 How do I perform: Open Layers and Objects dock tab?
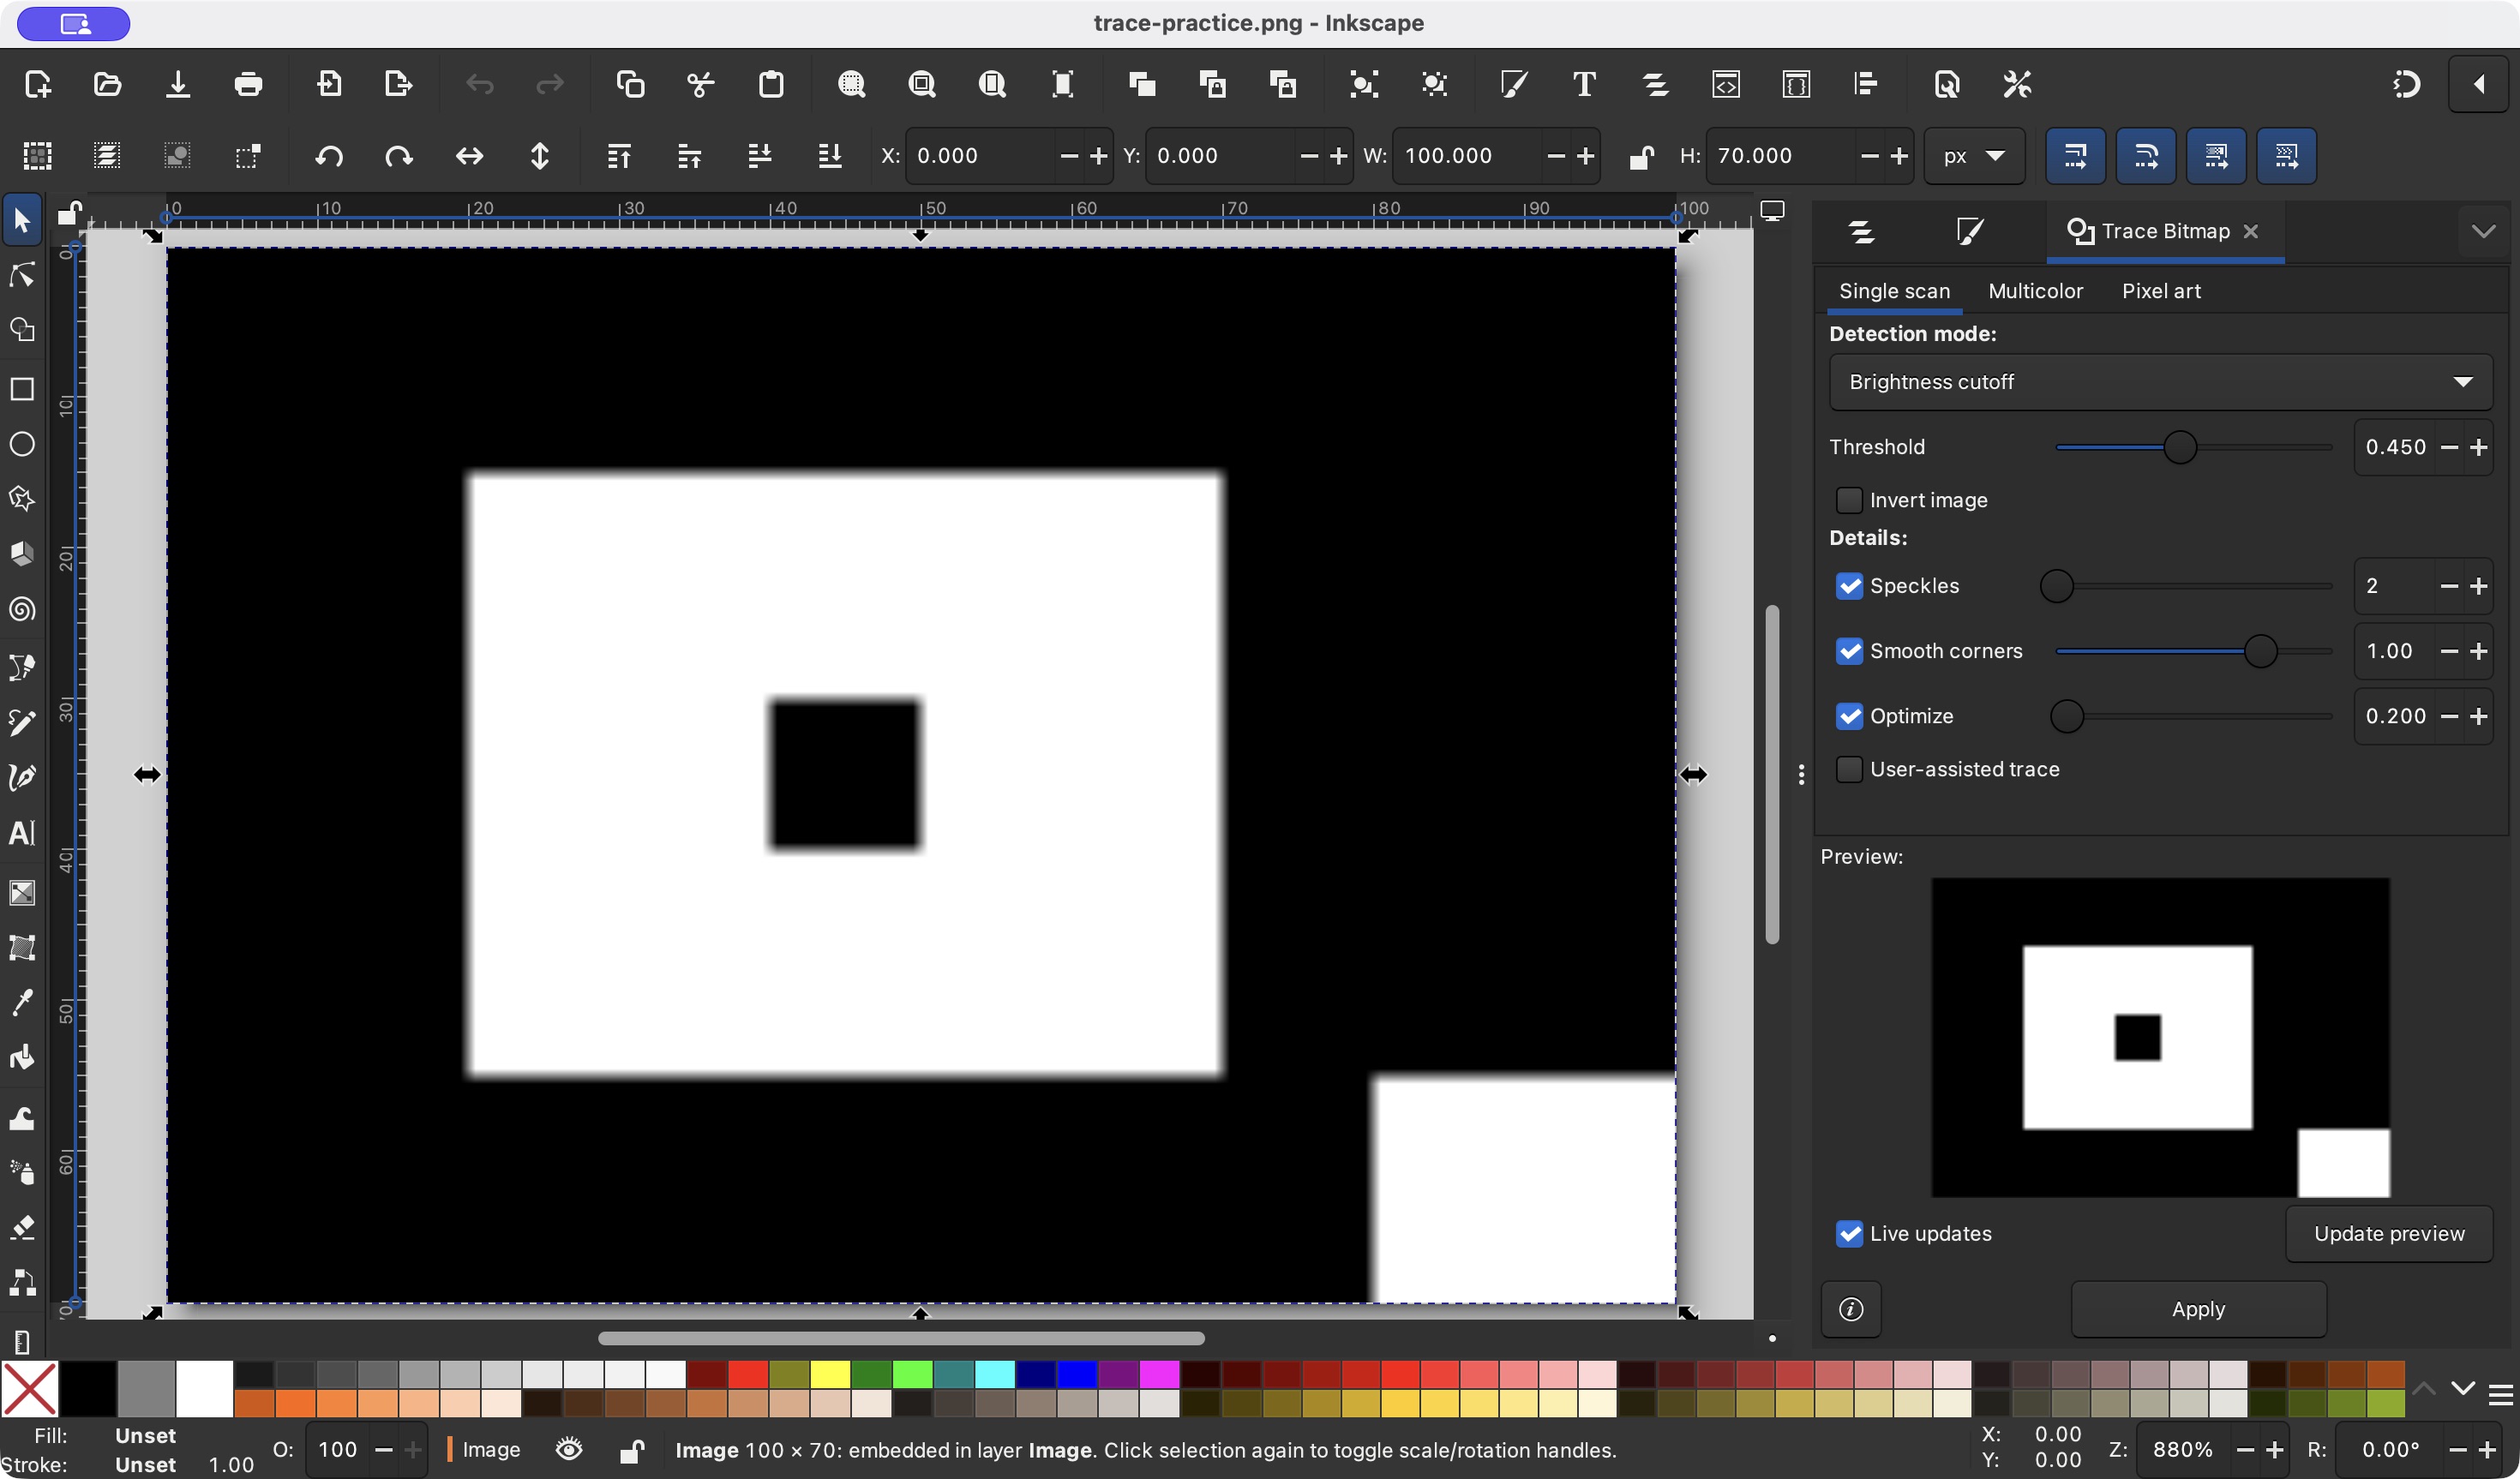[1861, 232]
